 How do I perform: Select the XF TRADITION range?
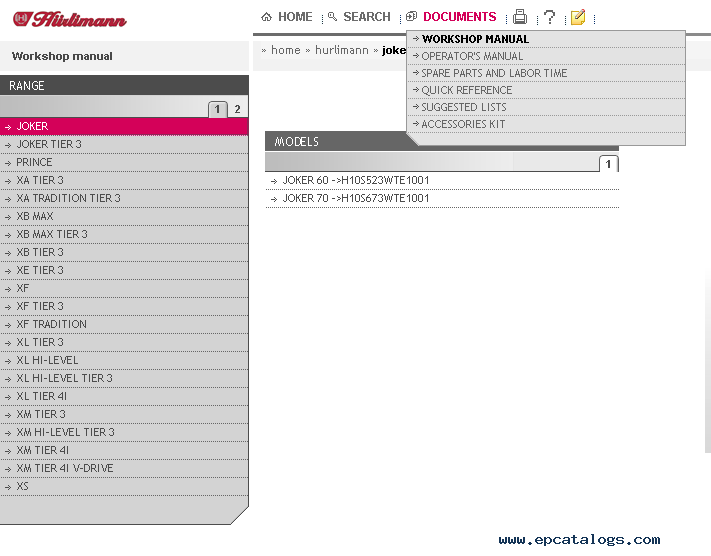[x=124, y=324]
